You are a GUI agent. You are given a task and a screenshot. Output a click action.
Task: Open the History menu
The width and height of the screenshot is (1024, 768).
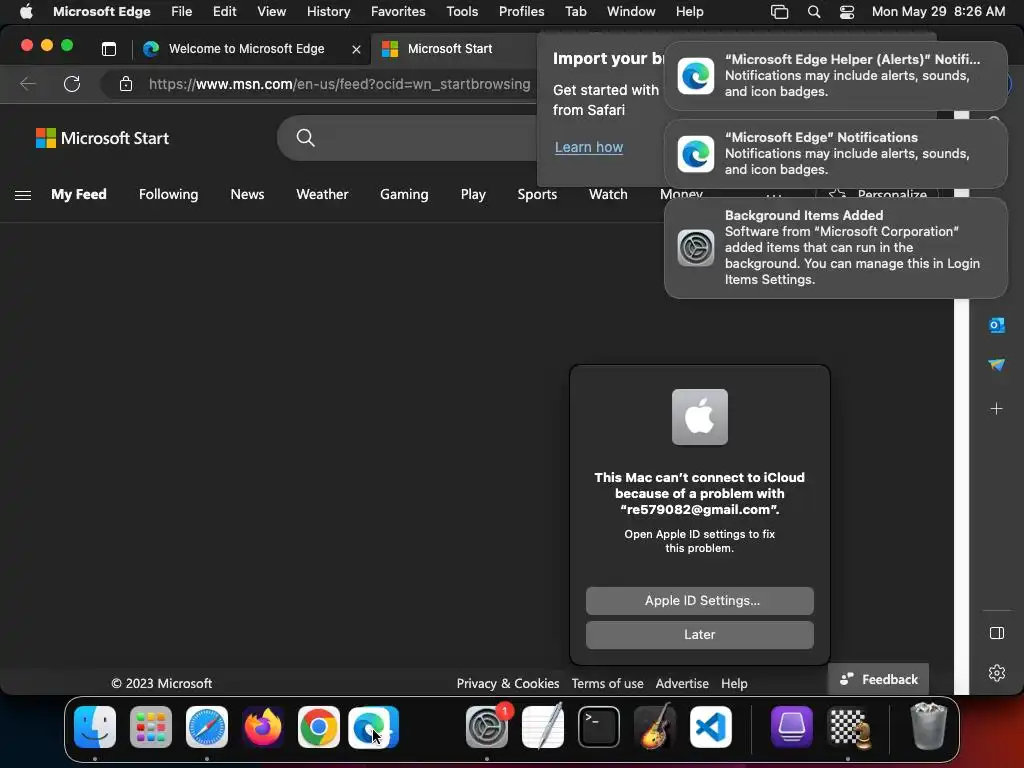(x=328, y=11)
